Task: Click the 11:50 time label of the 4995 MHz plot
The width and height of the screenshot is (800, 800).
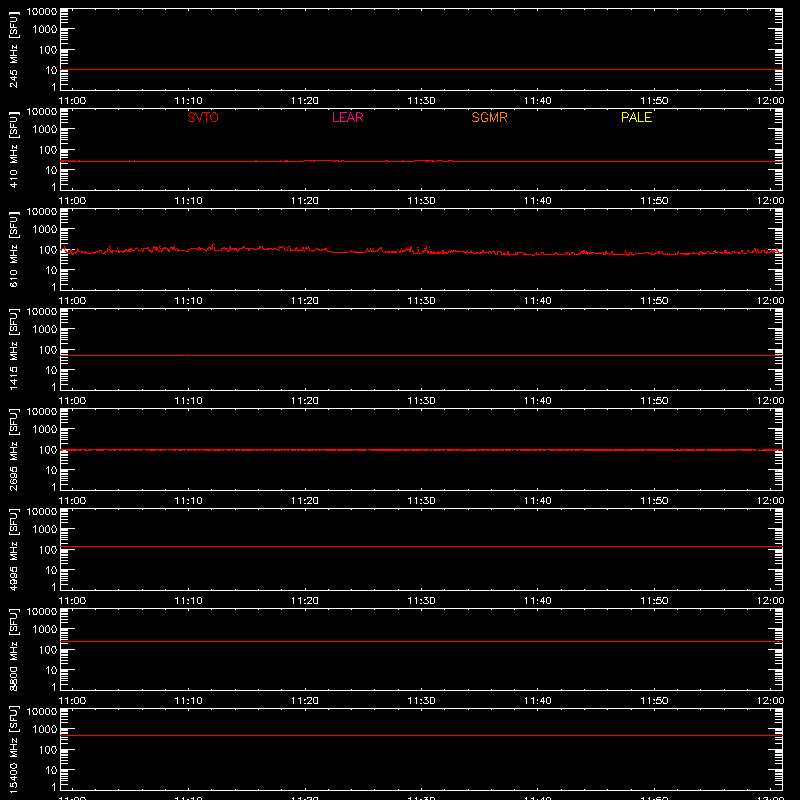Action: point(654,601)
